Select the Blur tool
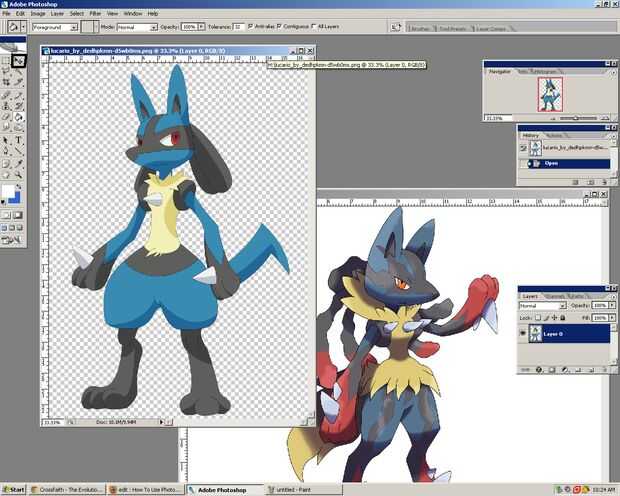 [x=6, y=128]
